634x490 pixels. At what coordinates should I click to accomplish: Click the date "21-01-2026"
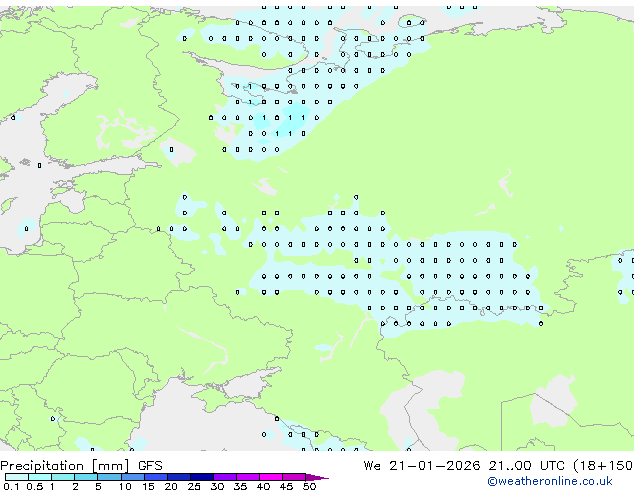[435, 466]
